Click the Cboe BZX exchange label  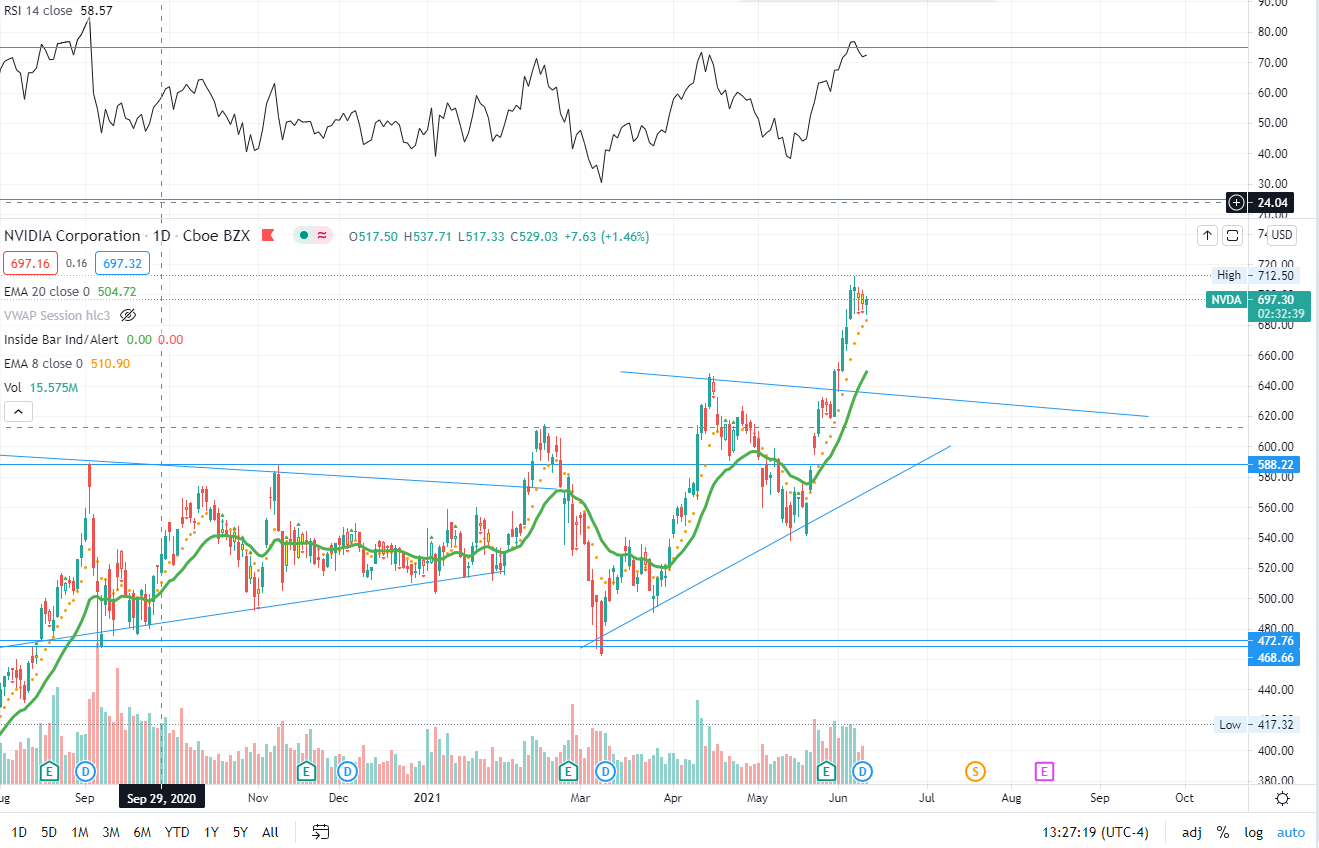[216, 236]
